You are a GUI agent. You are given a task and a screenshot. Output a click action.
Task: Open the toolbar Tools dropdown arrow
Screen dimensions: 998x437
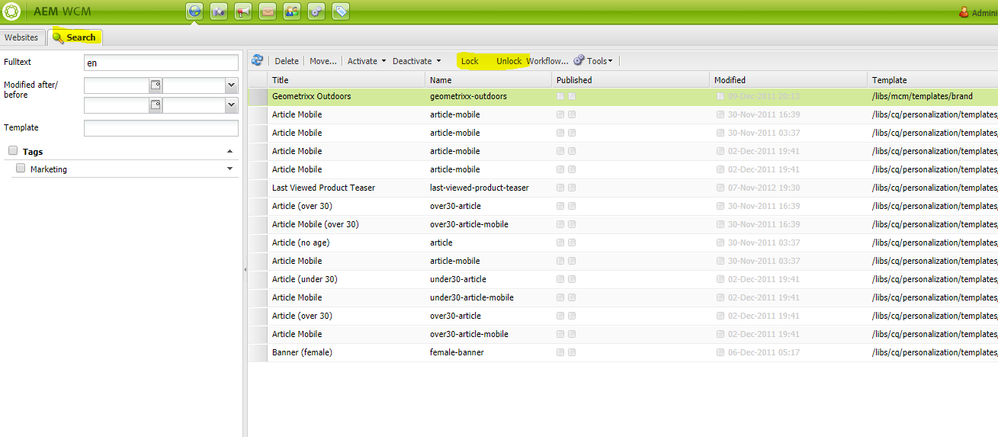pos(610,61)
